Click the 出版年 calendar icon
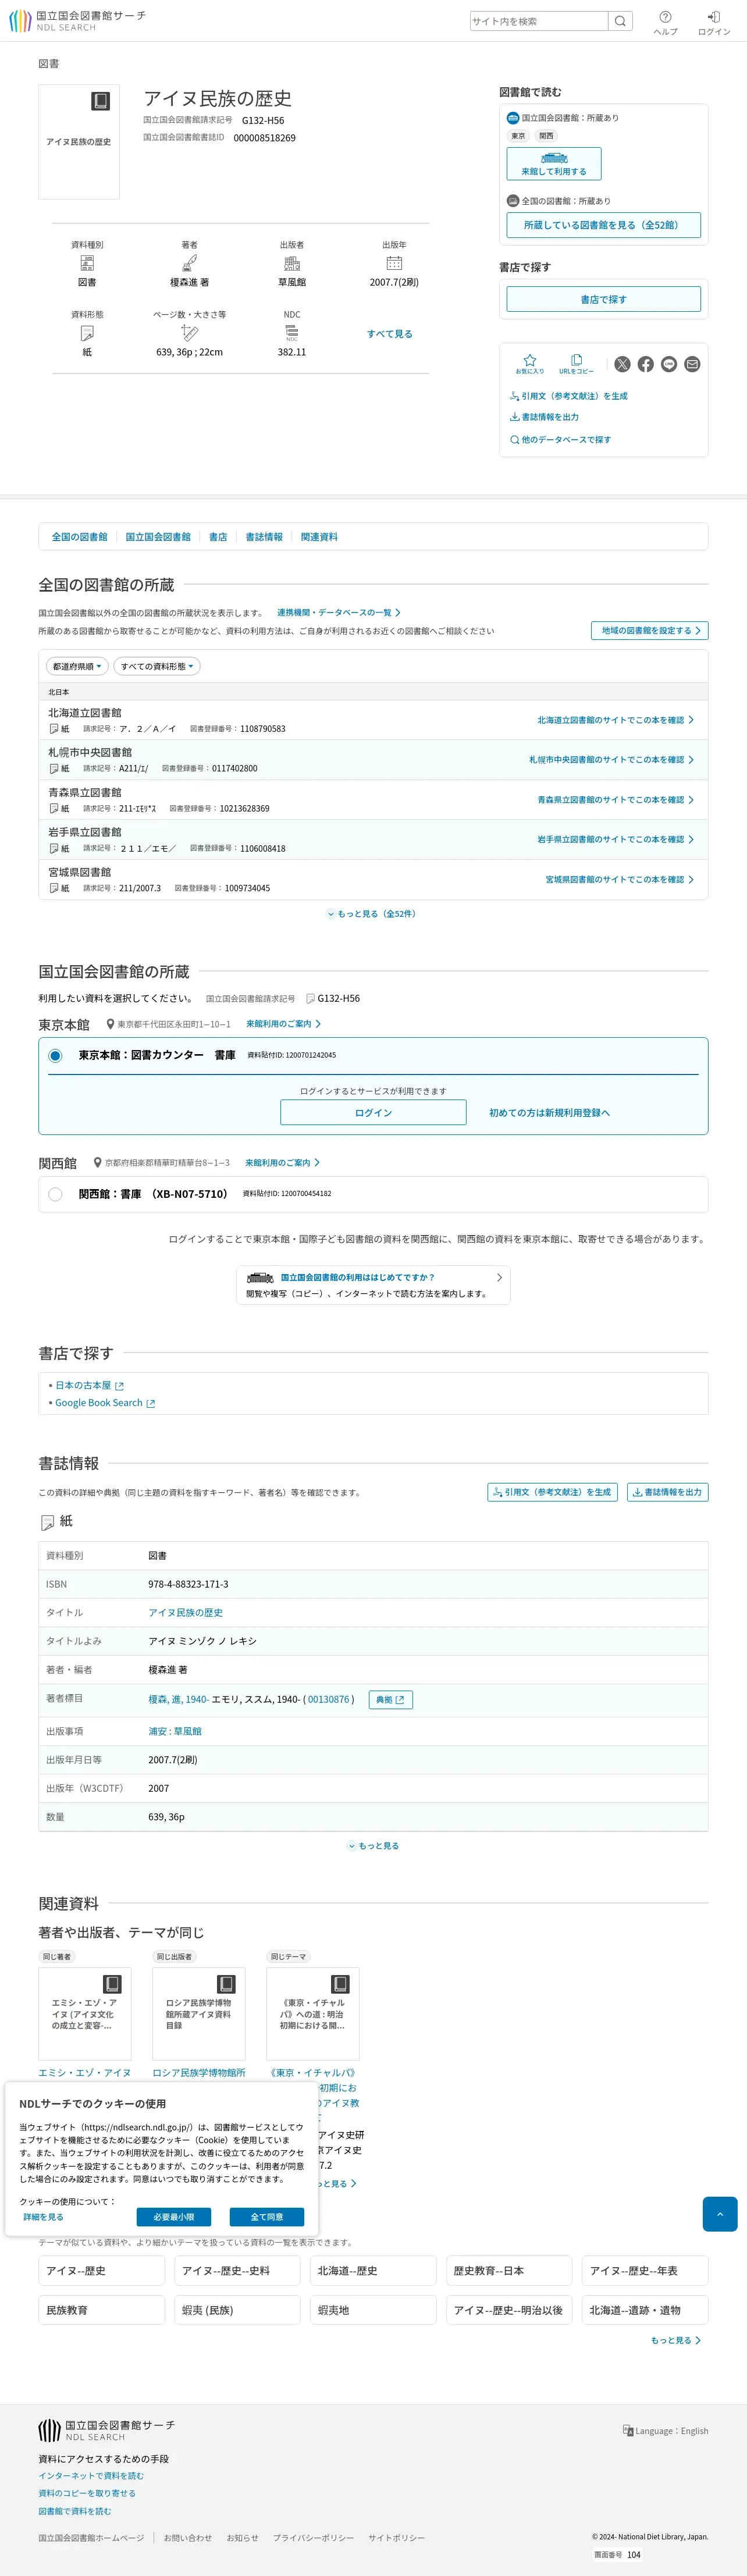Viewport: 747px width, 2576px height. 394,263
